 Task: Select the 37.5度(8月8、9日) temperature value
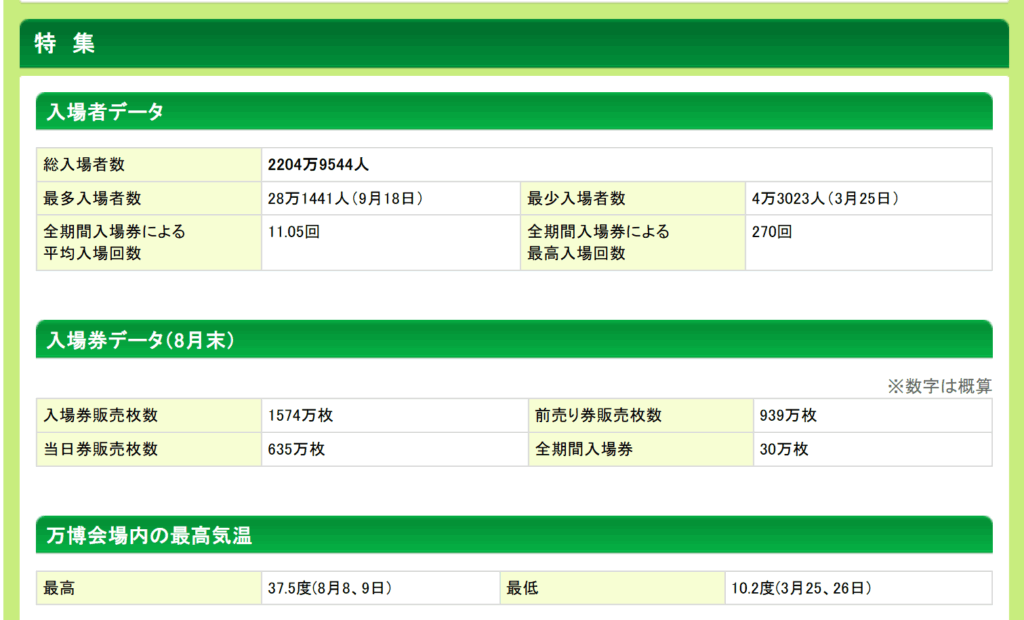pyautogui.click(x=328, y=589)
